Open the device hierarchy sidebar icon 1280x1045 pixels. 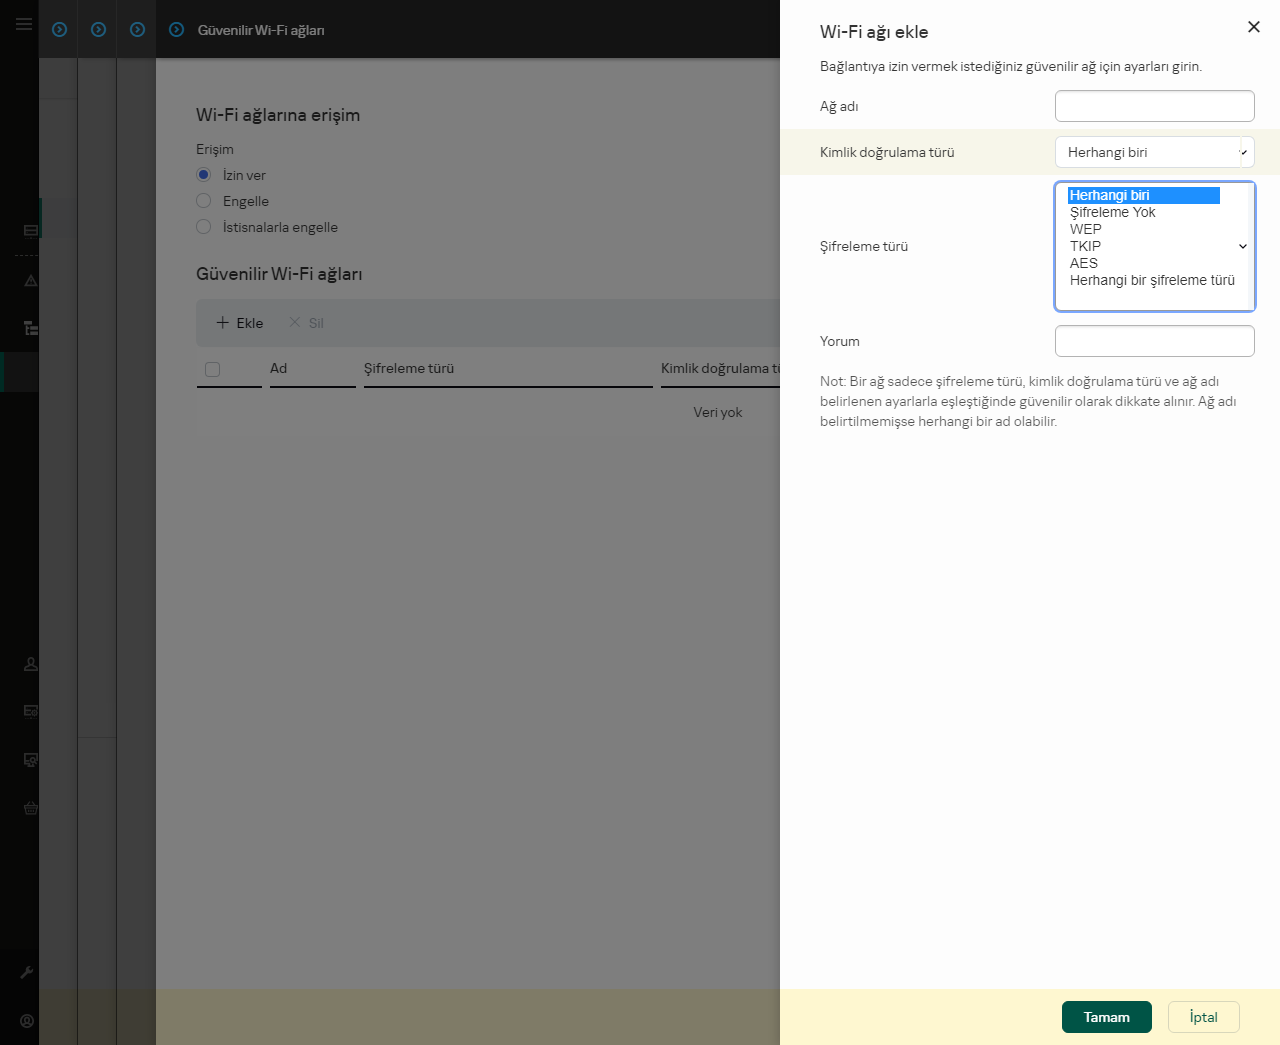tap(30, 328)
